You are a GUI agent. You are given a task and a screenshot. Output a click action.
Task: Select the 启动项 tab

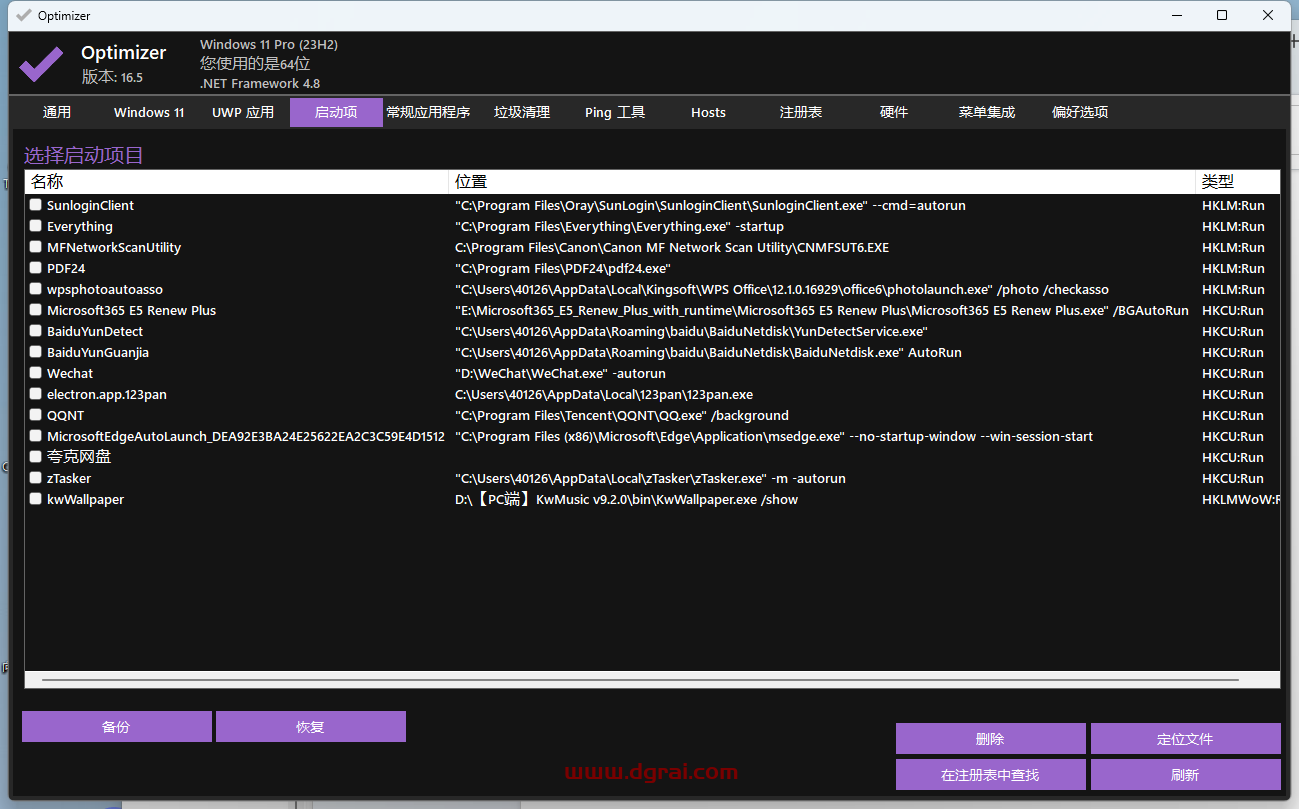click(x=336, y=112)
